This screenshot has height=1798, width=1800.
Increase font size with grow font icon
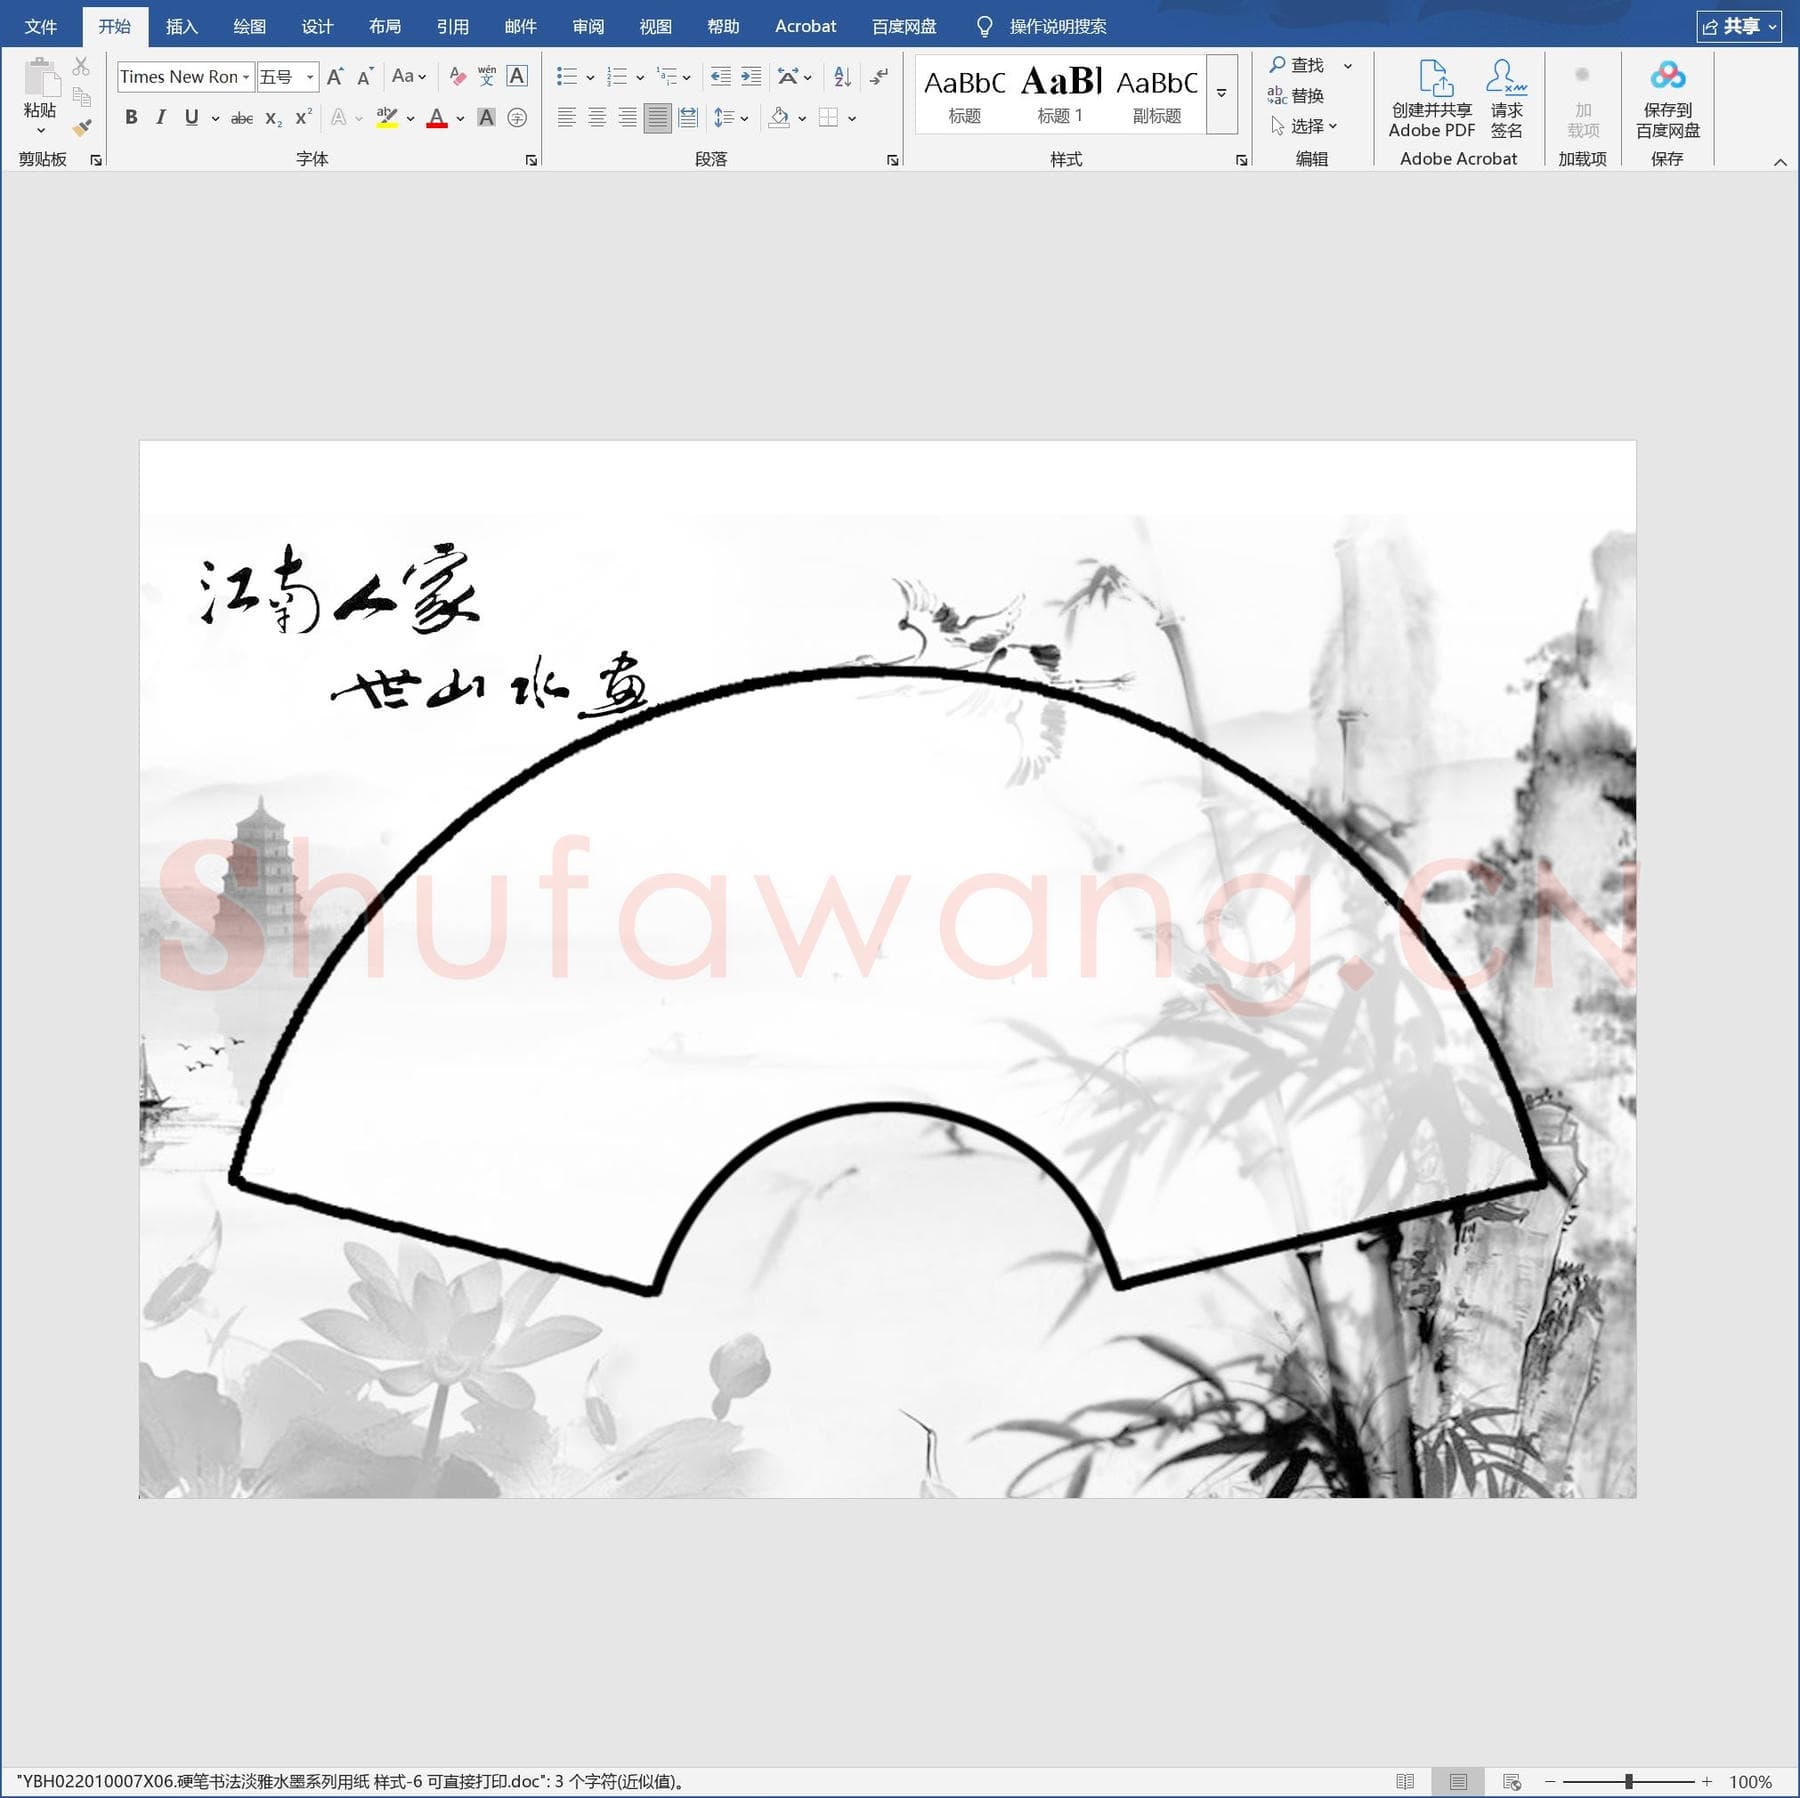point(336,77)
